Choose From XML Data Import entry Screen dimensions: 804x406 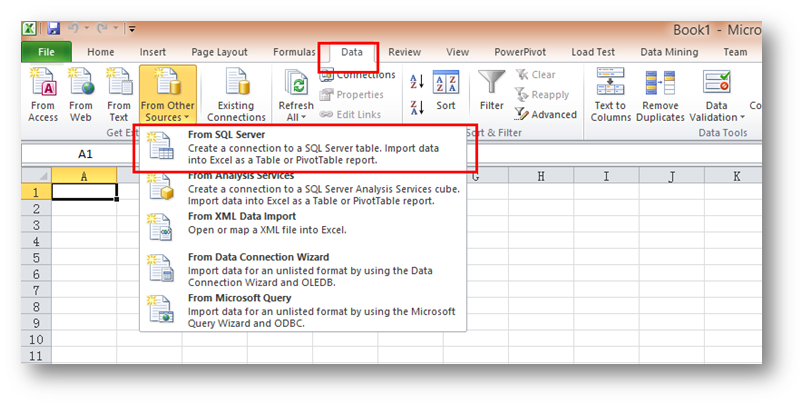[303, 228]
